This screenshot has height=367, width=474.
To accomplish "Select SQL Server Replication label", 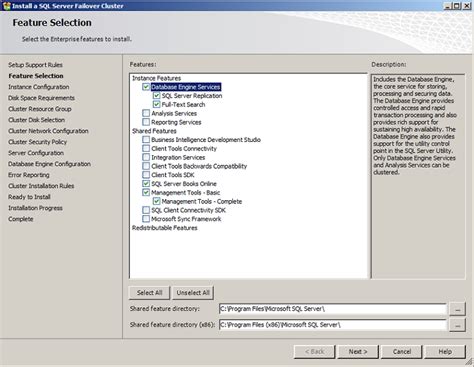I will 192,96.
